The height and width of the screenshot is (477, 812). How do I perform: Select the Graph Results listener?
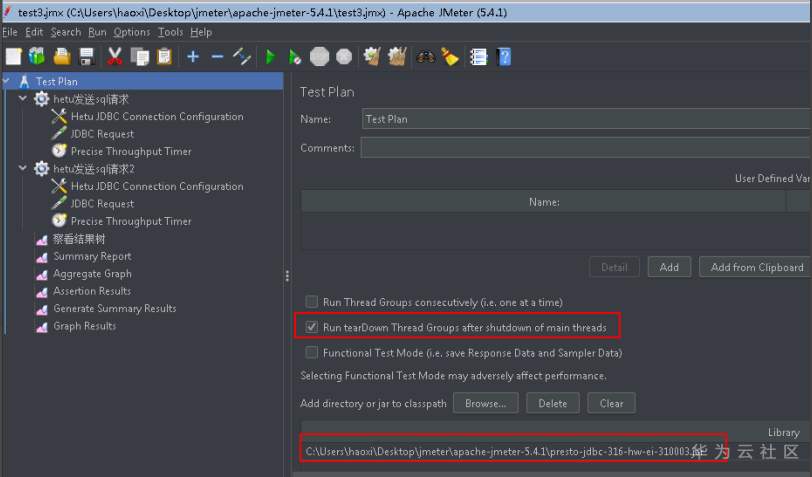tap(84, 326)
